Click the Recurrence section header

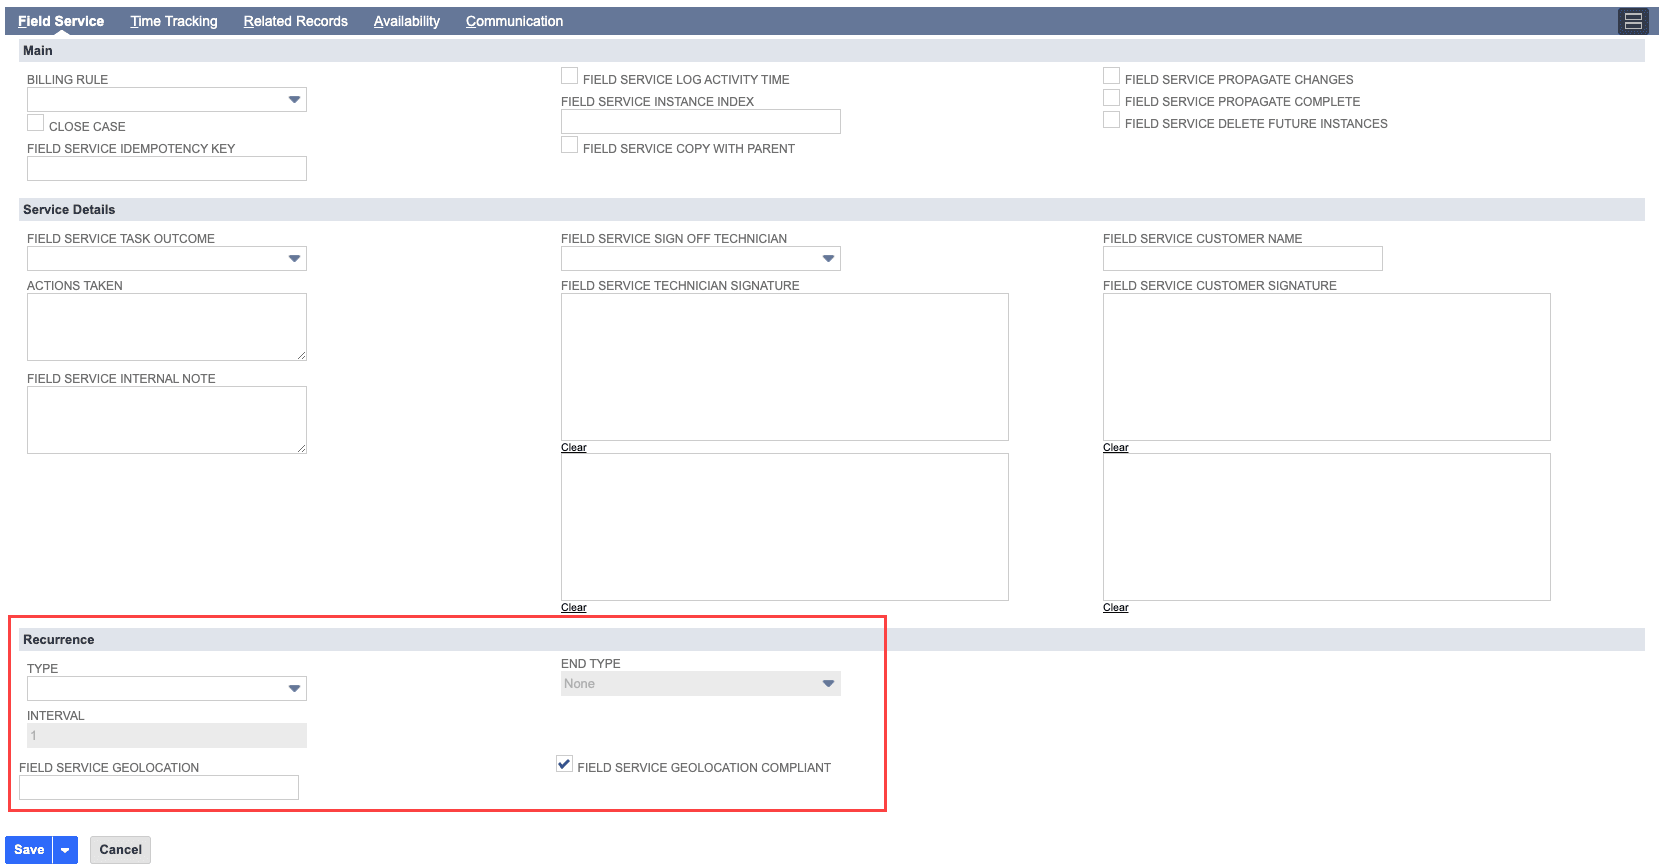pyautogui.click(x=832, y=639)
